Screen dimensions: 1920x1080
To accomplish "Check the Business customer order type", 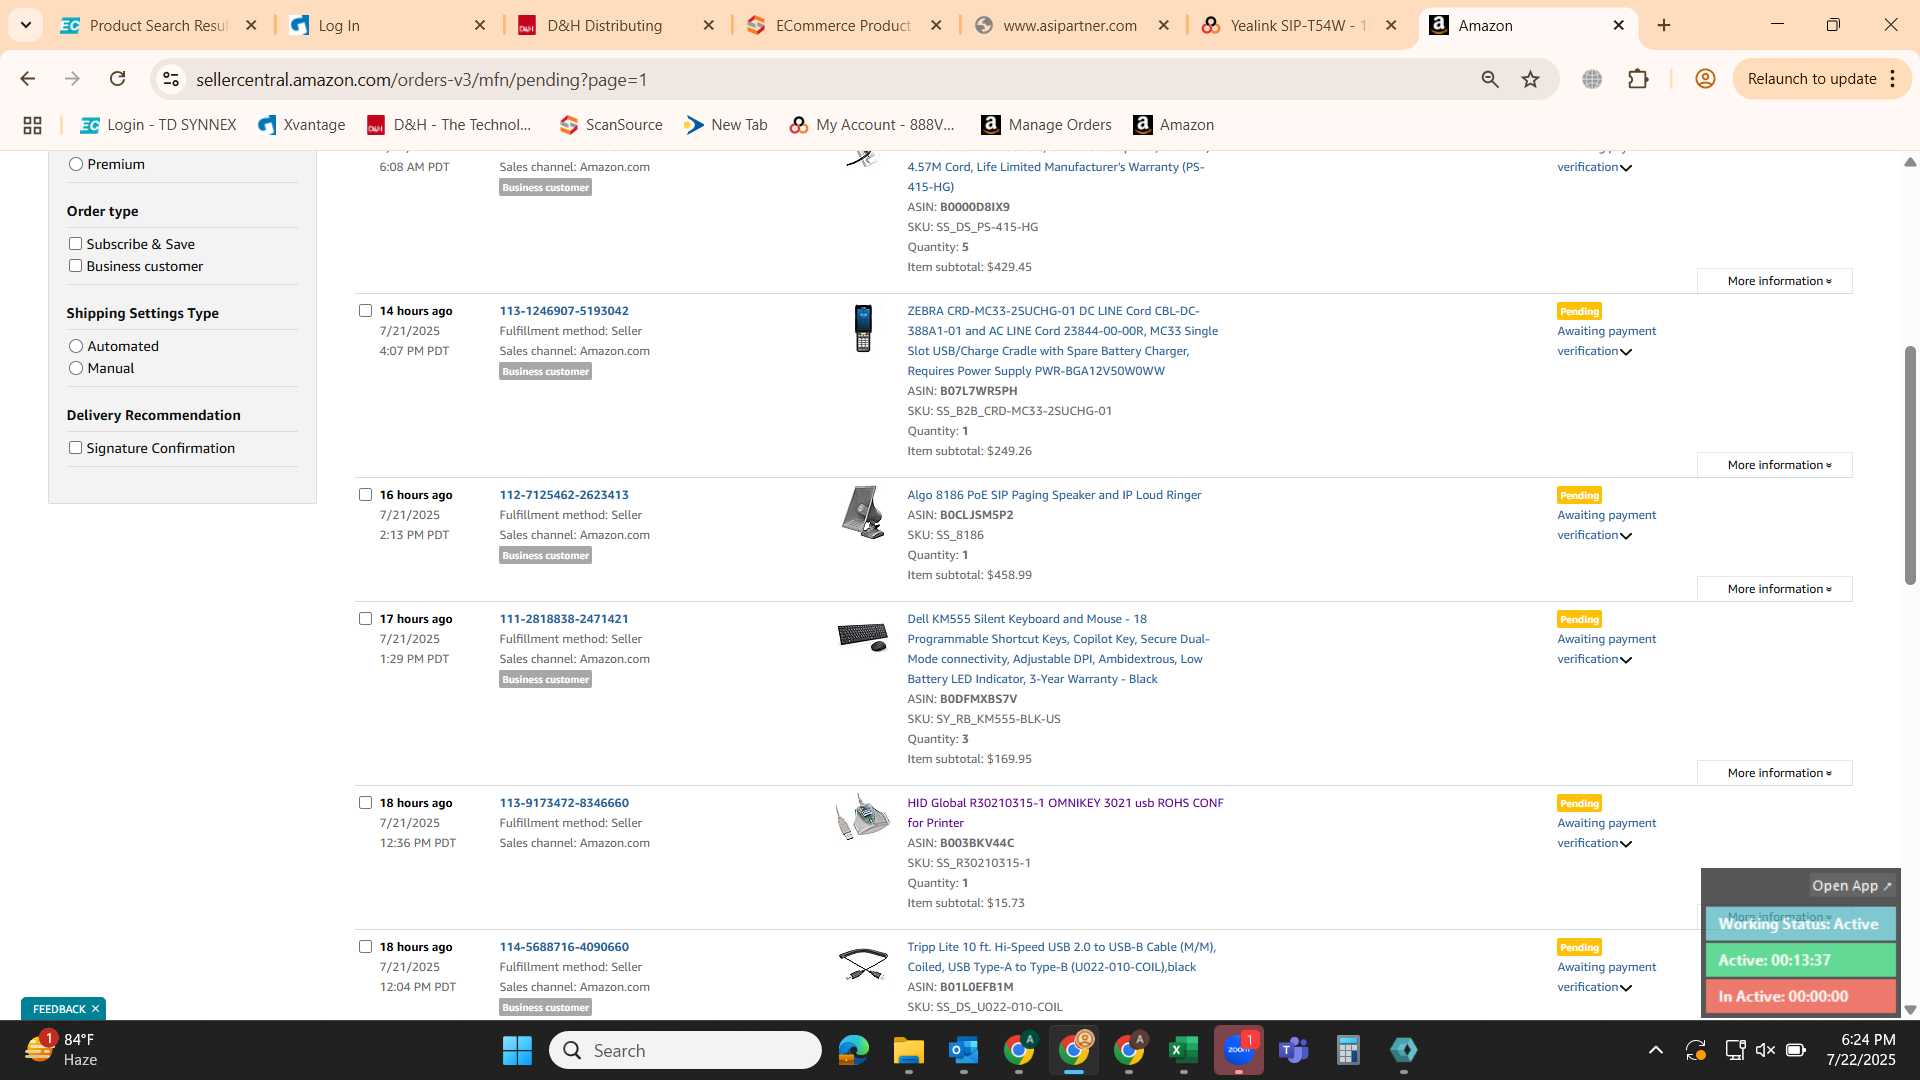I will point(75,266).
